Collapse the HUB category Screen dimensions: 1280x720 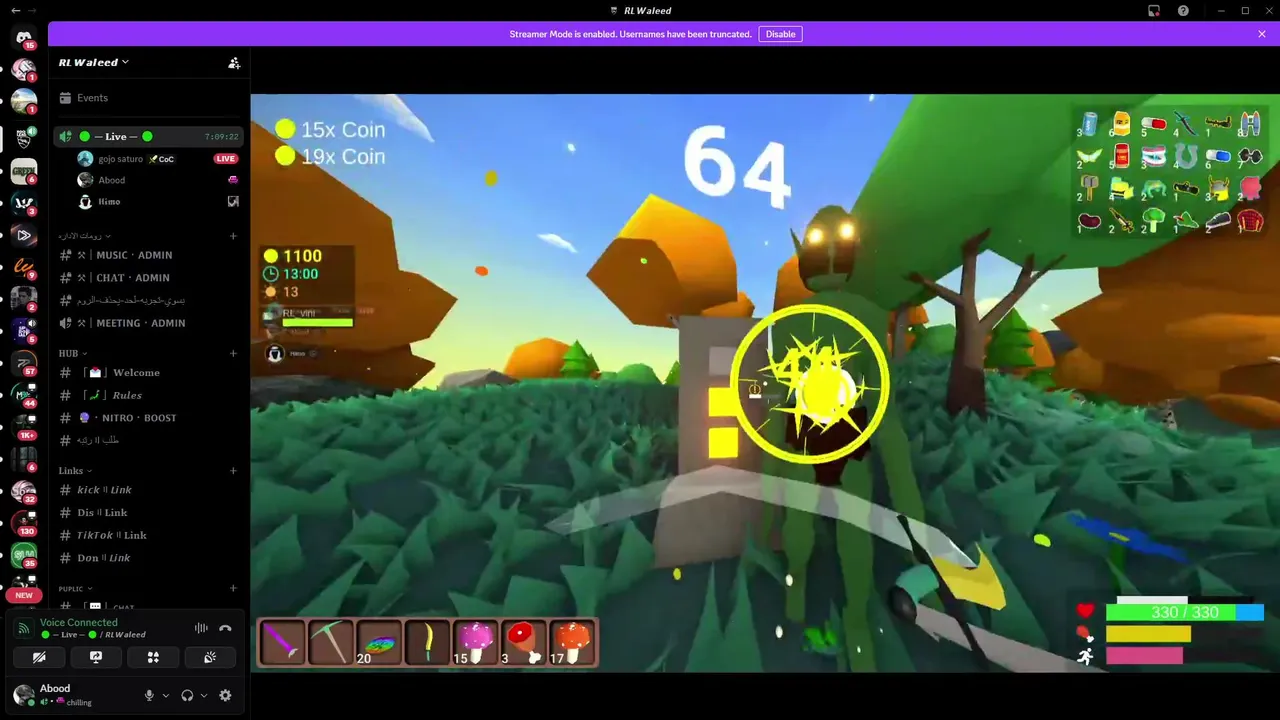click(x=72, y=353)
